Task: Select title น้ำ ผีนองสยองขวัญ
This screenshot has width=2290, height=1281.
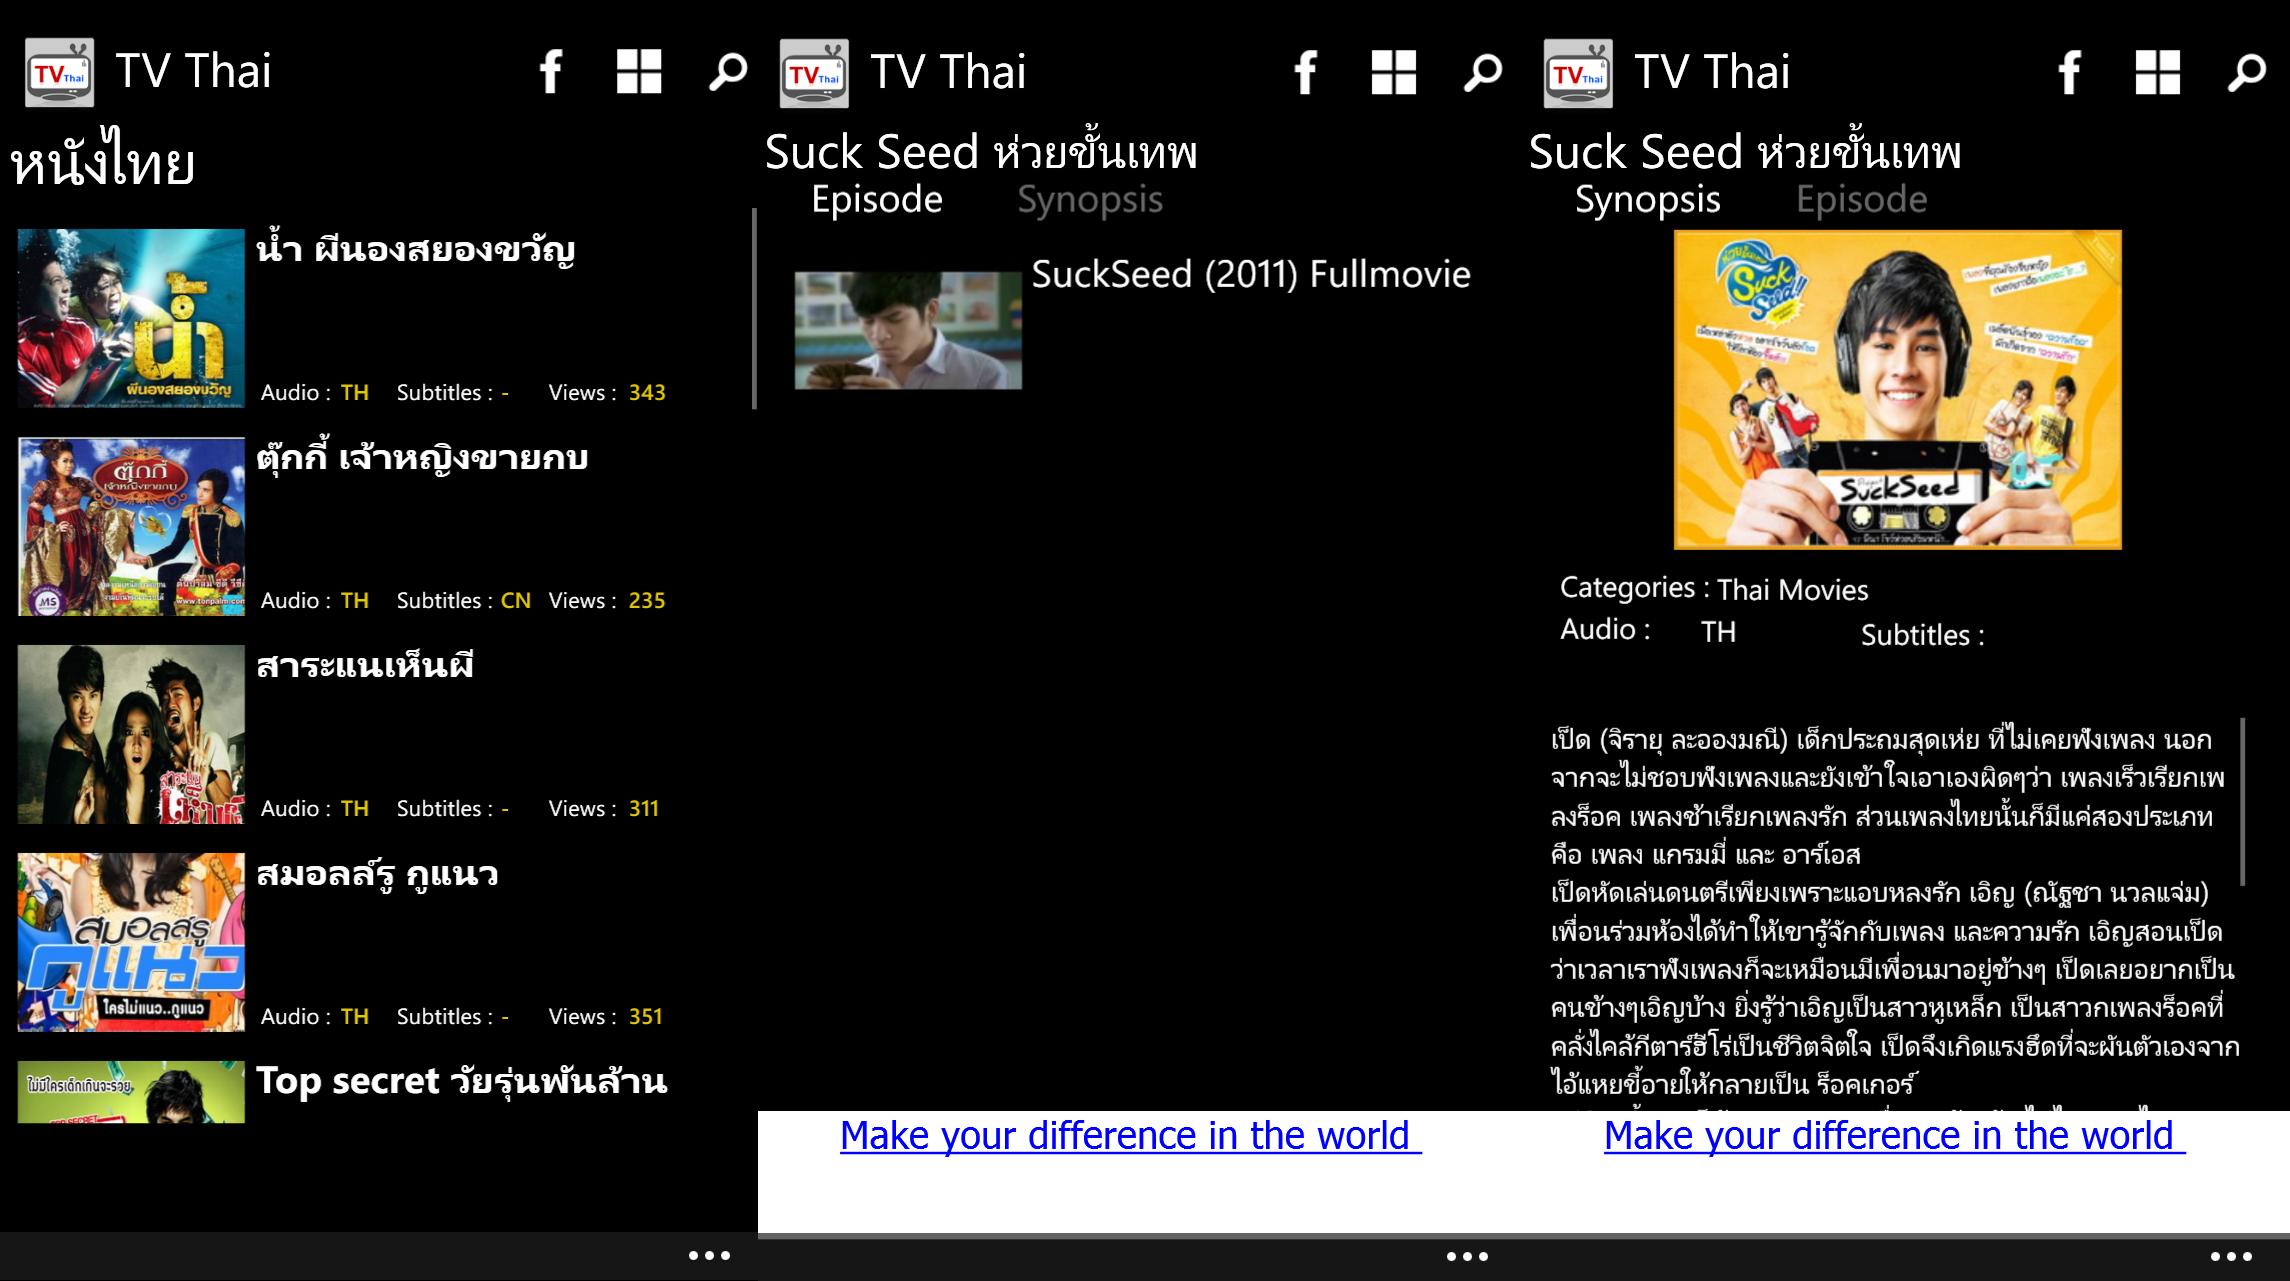Action: click(x=416, y=249)
